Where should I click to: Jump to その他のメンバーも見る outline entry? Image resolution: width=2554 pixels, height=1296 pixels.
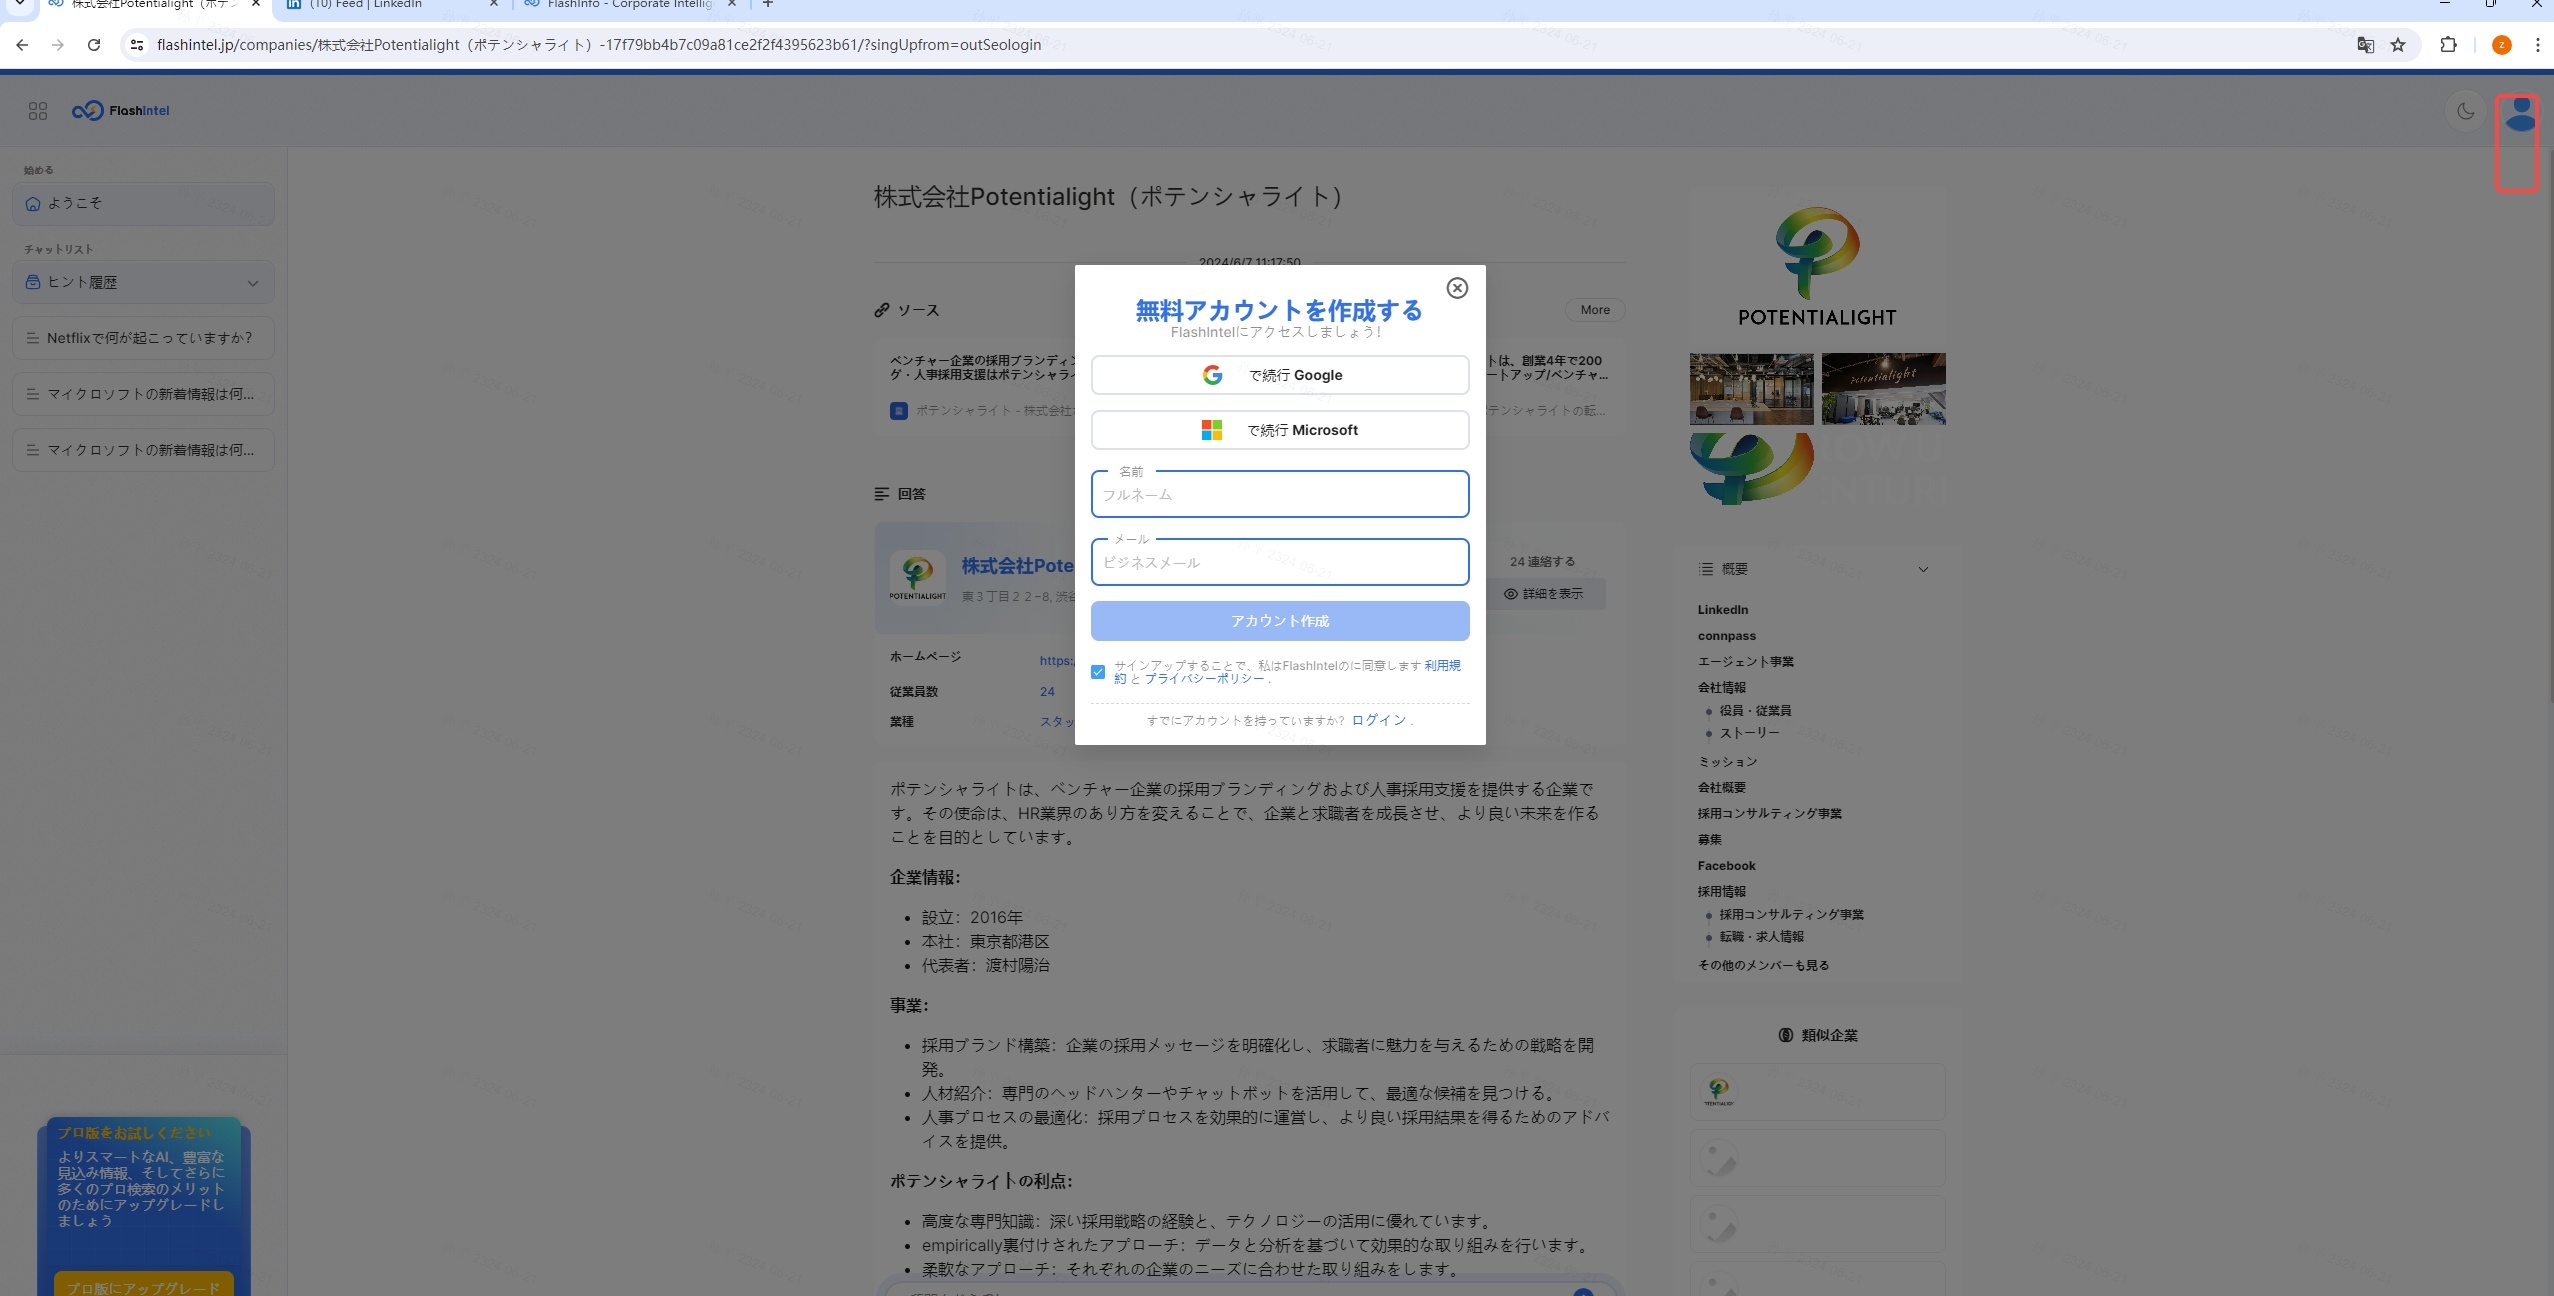pos(1763,966)
